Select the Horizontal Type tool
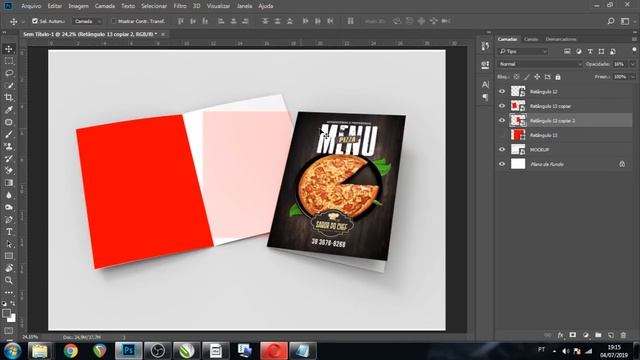The image size is (640, 360). [x=9, y=232]
